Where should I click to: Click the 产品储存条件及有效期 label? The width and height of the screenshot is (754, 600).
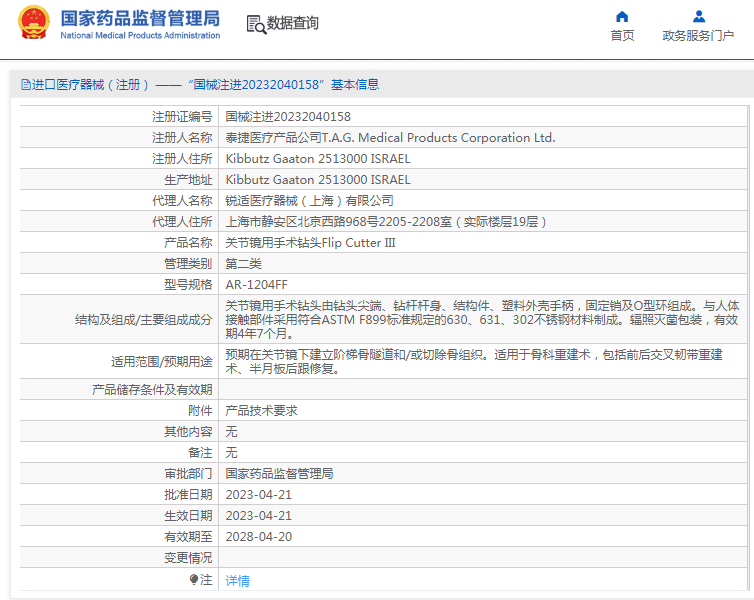point(152,389)
